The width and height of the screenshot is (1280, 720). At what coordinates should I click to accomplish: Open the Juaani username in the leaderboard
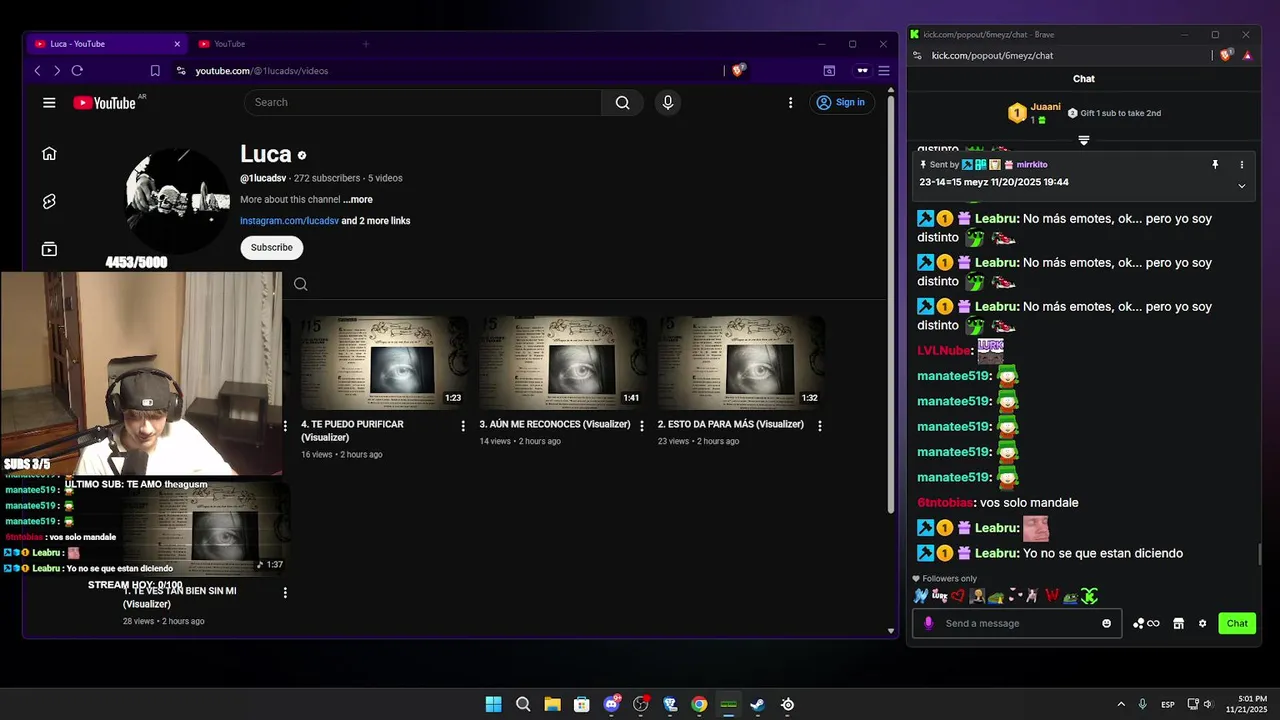click(x=1046, y=107)
